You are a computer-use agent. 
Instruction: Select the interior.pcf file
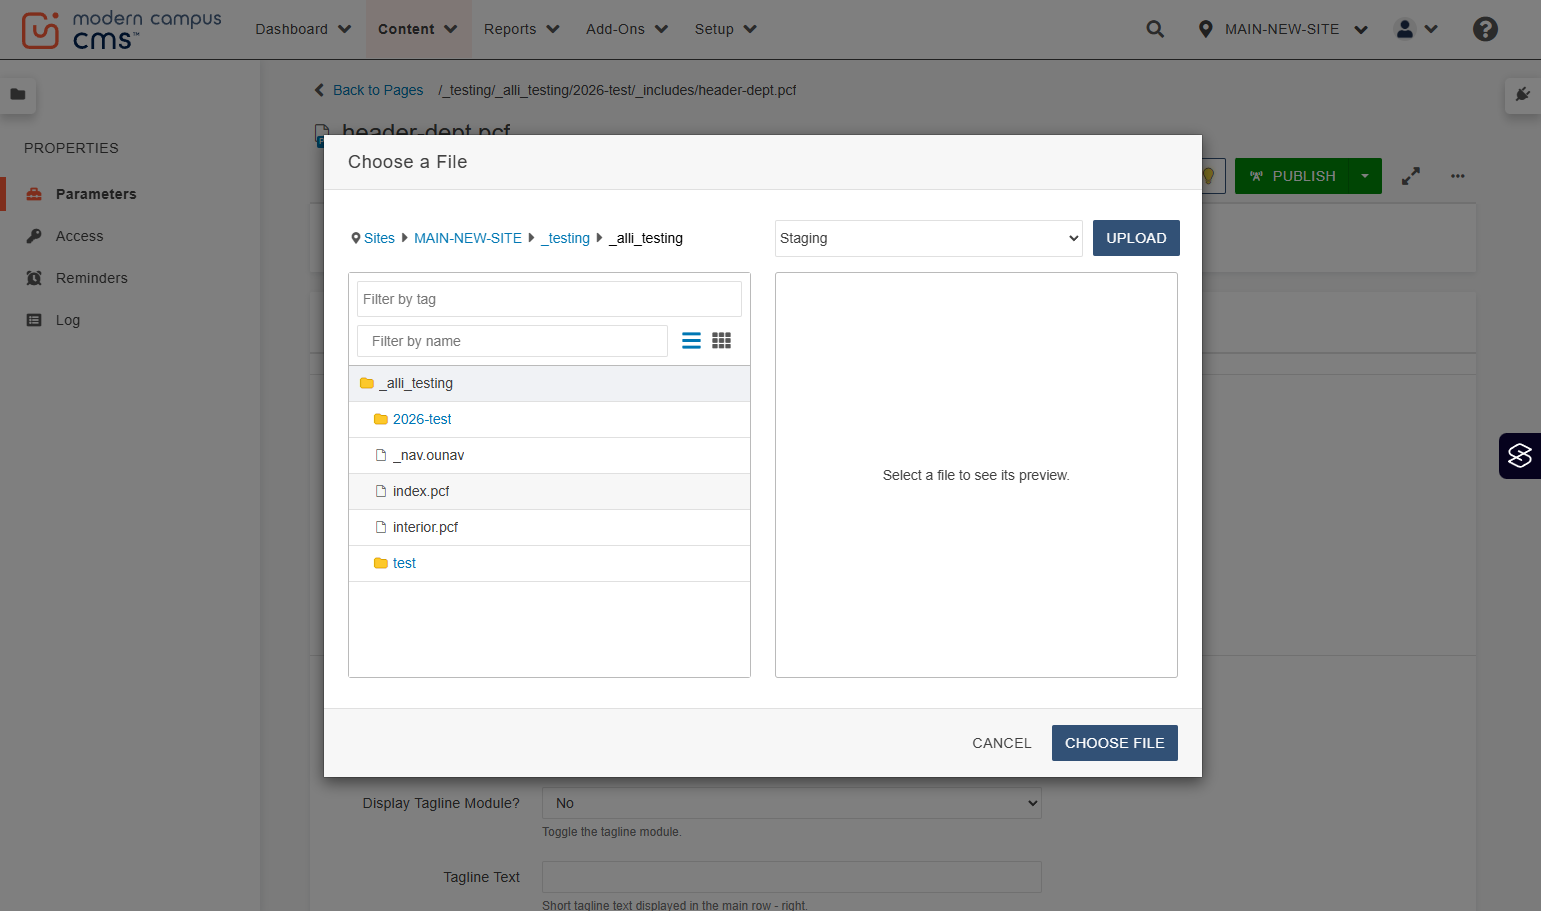(x=549, y=527)
